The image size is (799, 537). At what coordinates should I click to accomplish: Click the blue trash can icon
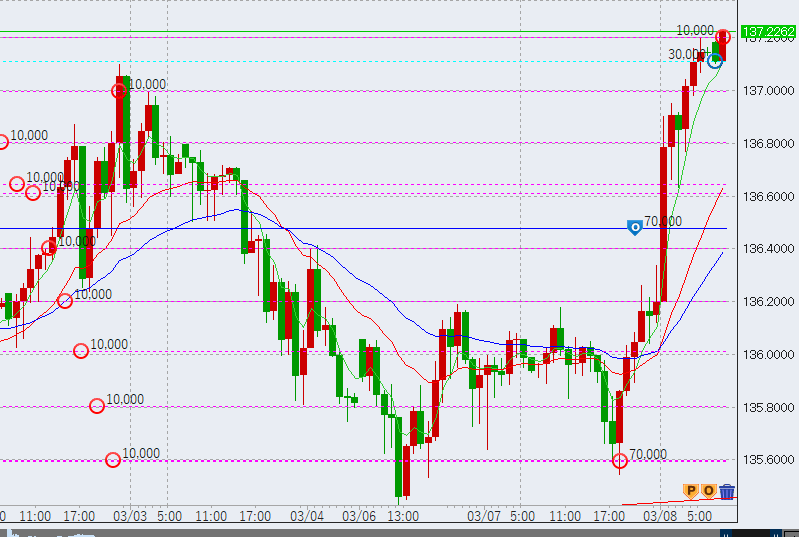pos(727,491)
